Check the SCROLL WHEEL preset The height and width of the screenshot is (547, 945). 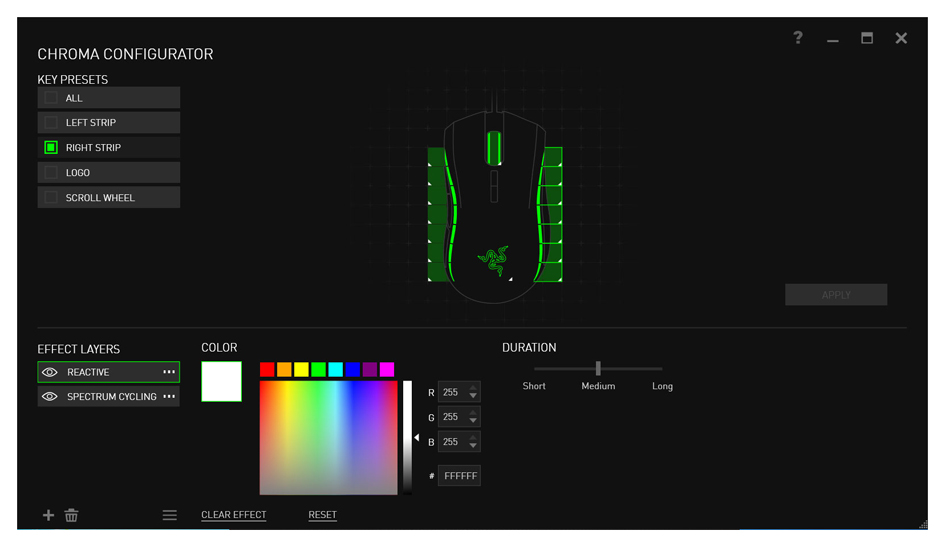point(51,198)
